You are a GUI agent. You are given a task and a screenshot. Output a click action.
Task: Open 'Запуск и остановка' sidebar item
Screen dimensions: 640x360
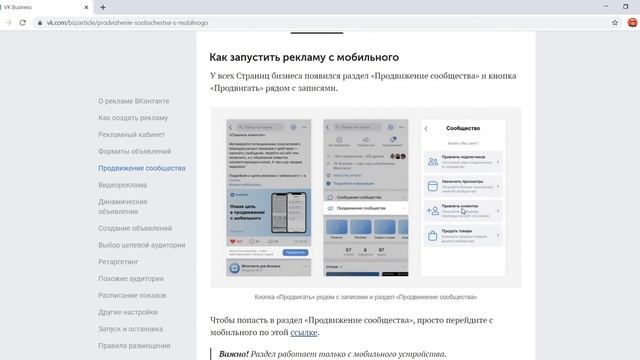point(131,329)
